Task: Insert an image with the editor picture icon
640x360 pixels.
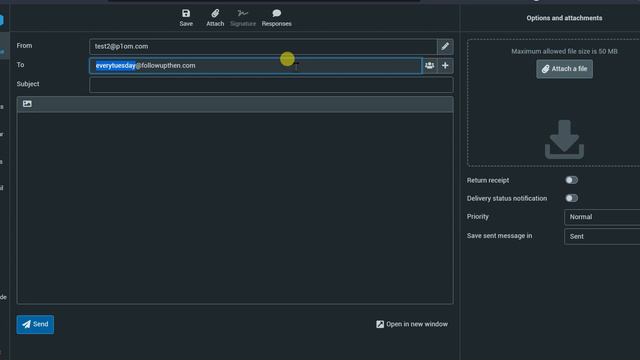Action: coord(27,104)
